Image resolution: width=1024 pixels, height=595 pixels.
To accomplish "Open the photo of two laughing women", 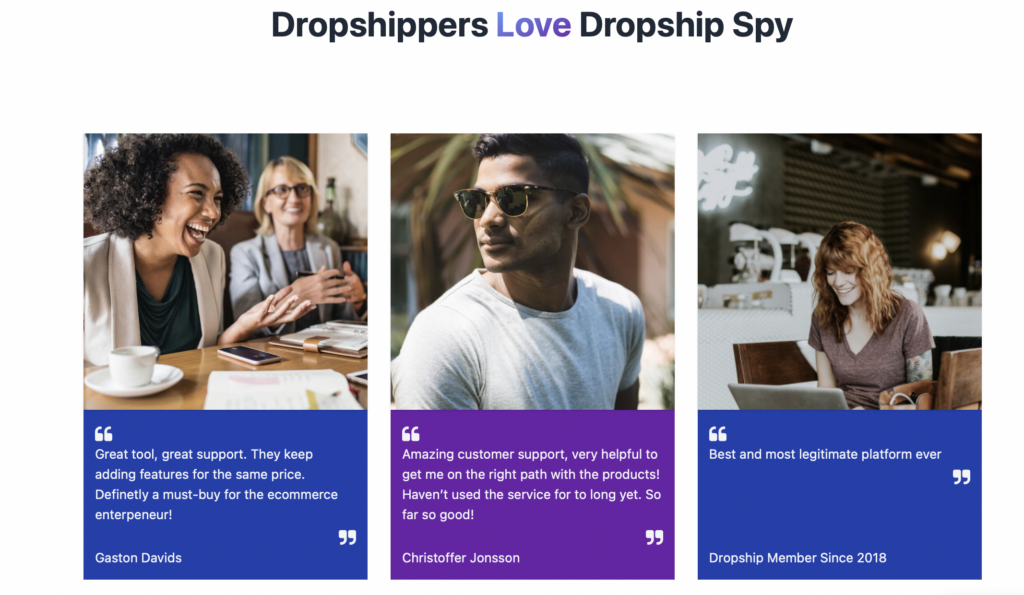I will tap(225, 272).
